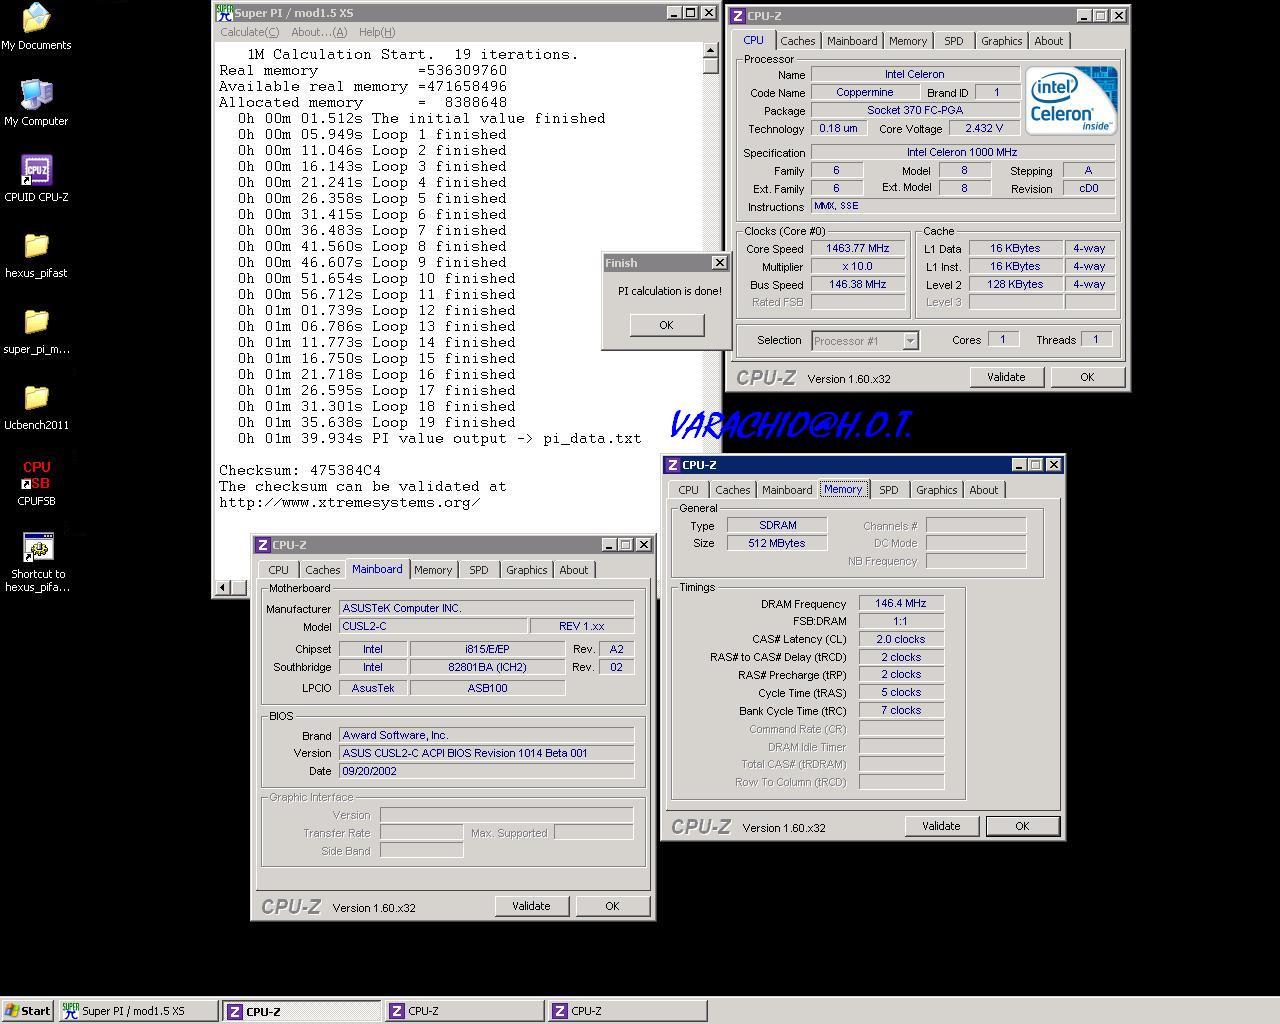
Task: Click the Checksum: 475384C4 line
Action: click(x=300, y=470)
